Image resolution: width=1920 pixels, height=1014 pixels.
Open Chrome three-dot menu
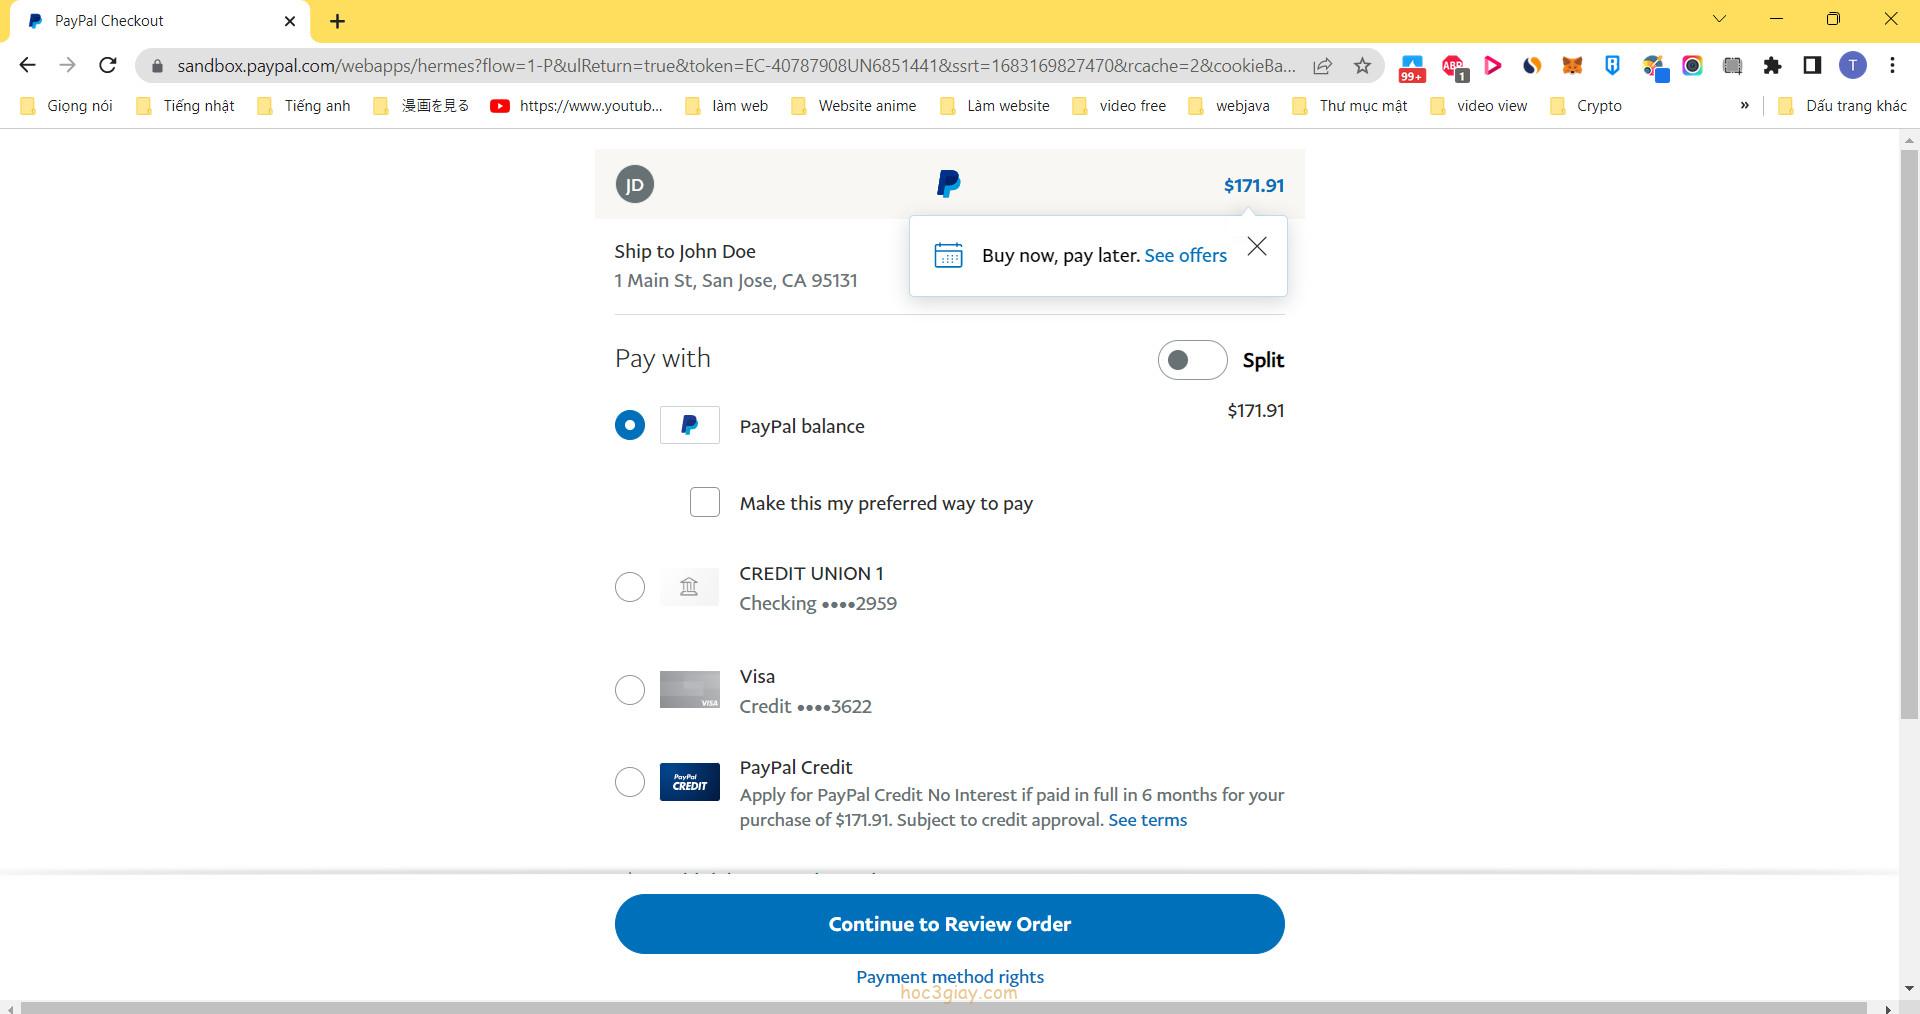coord(1892,66)
